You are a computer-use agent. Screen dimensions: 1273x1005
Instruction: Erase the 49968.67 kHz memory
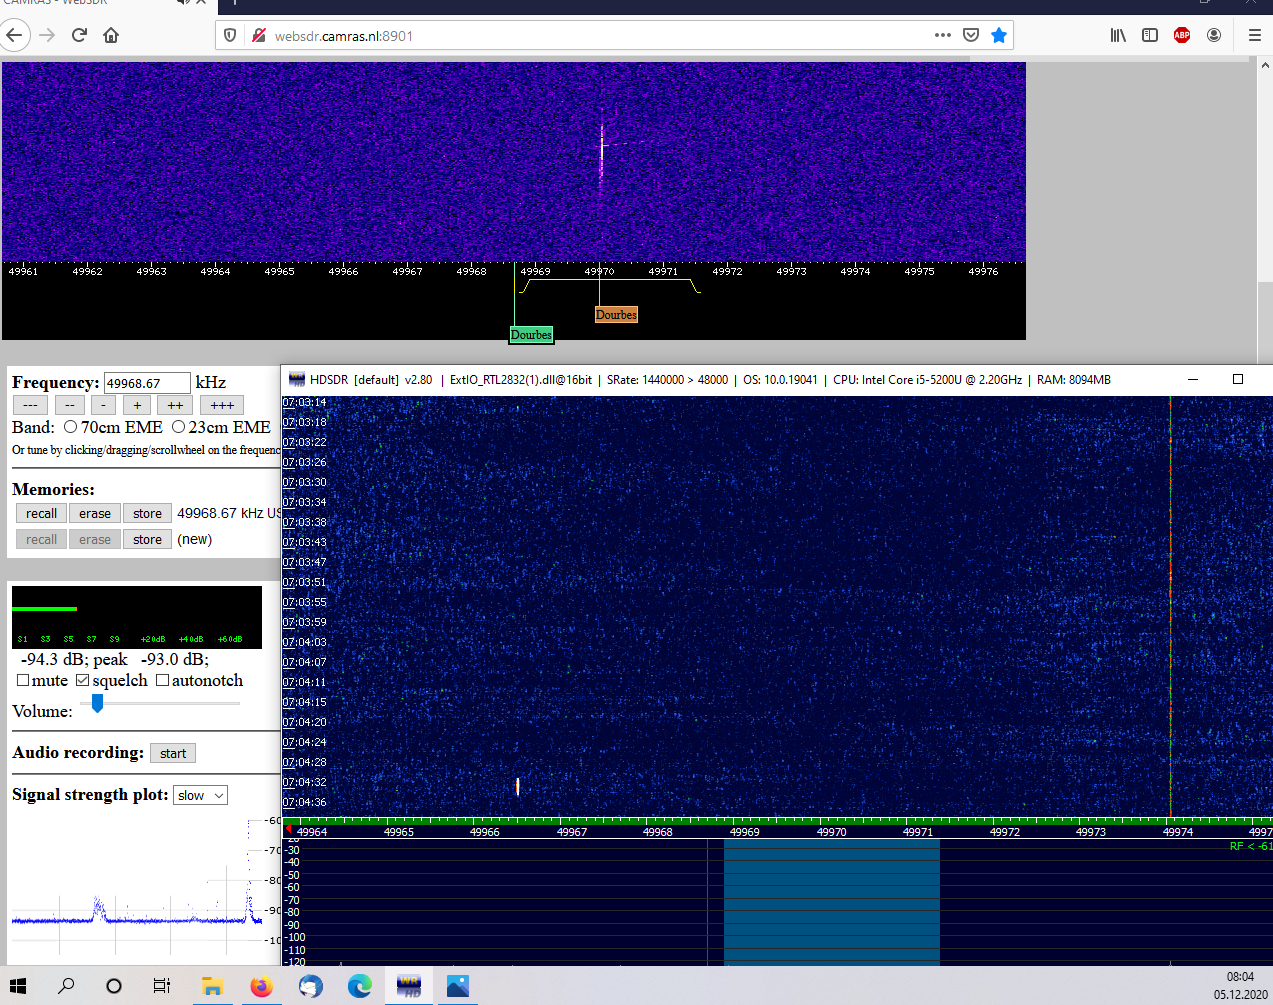(x=95, y=513)
